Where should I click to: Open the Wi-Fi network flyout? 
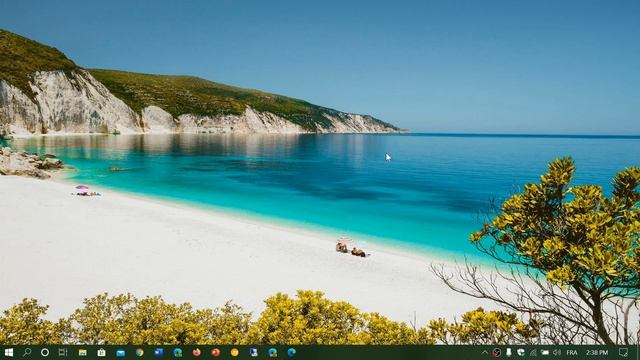click(533, 352)
